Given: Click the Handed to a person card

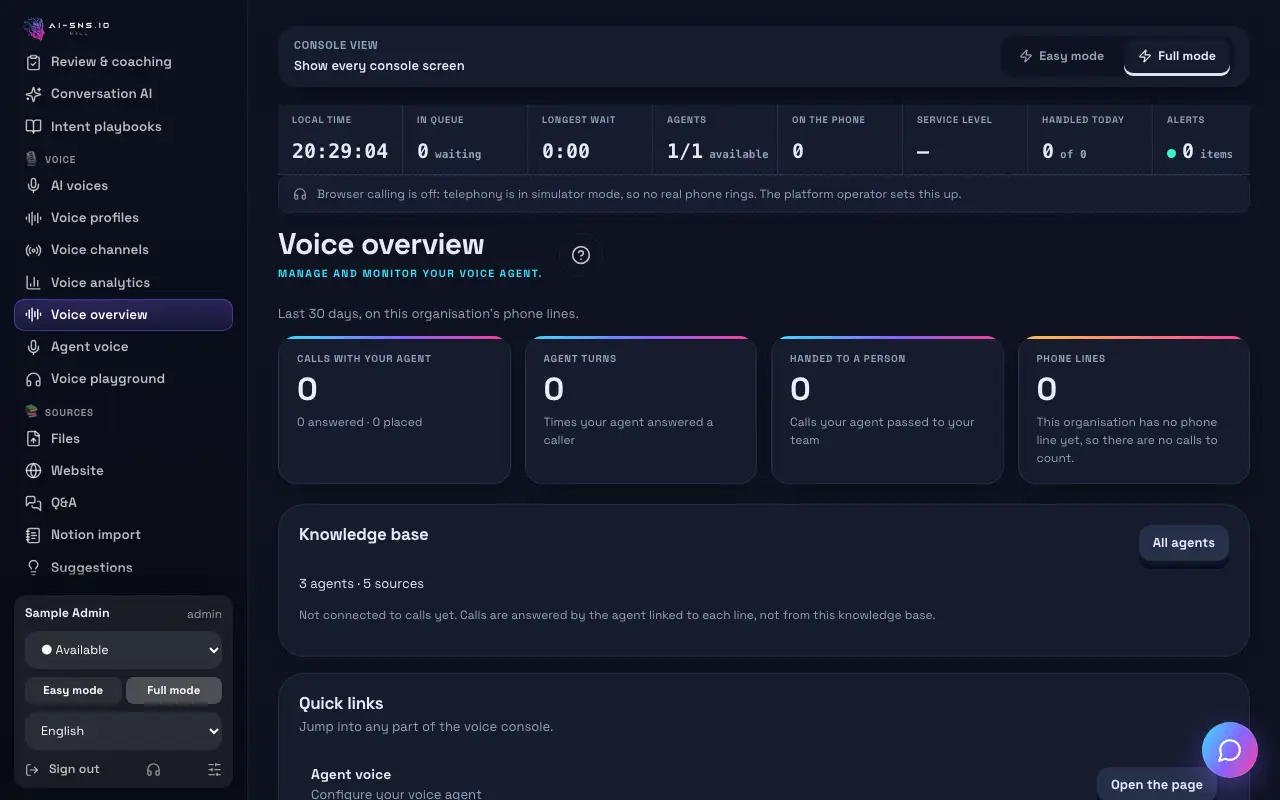Looking at the screenshot, I should 888,410.
